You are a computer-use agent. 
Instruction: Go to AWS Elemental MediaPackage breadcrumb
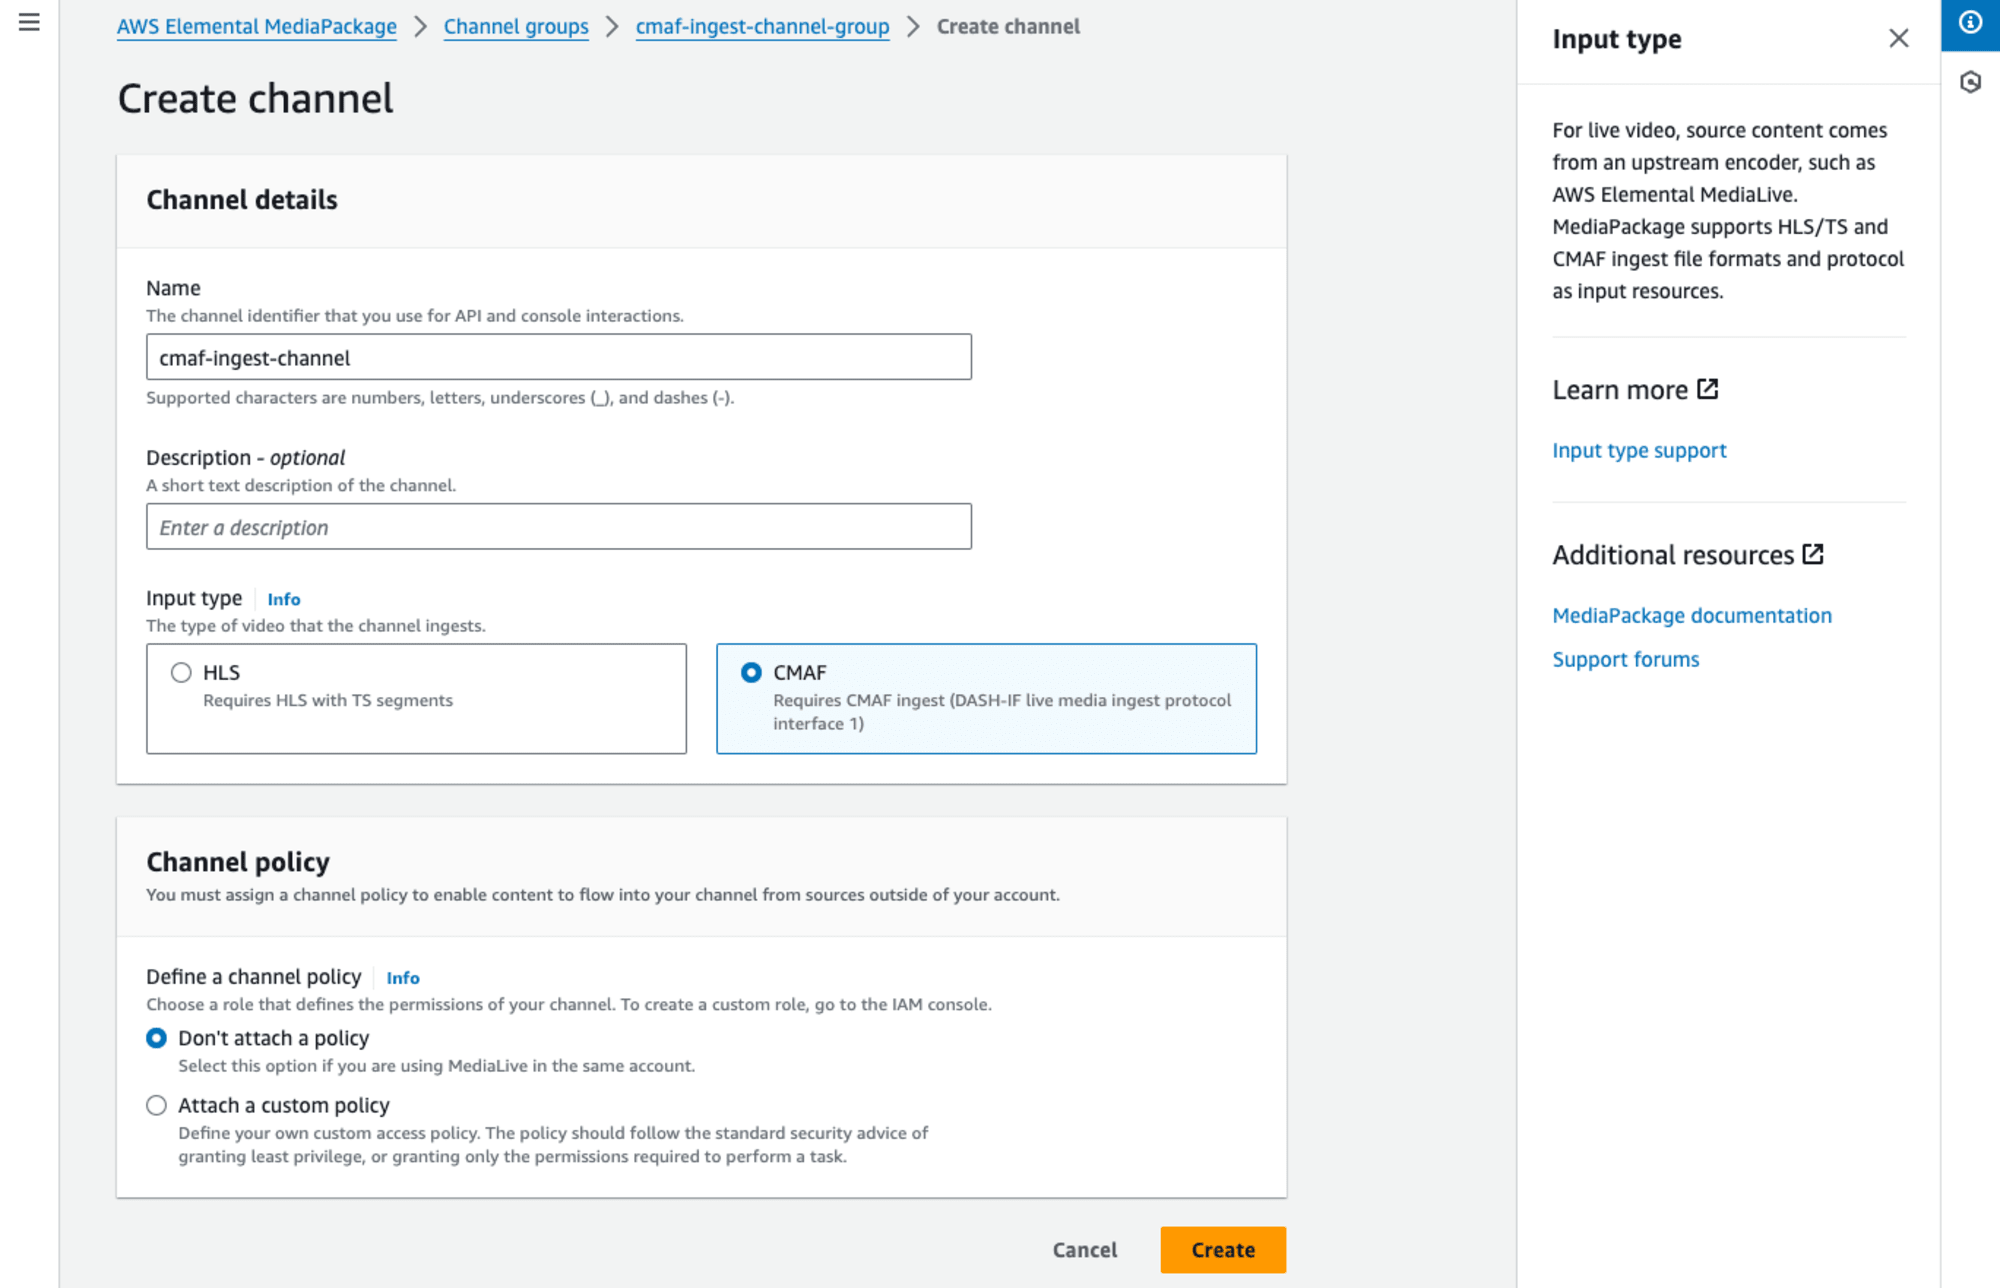tap(257, 27)
